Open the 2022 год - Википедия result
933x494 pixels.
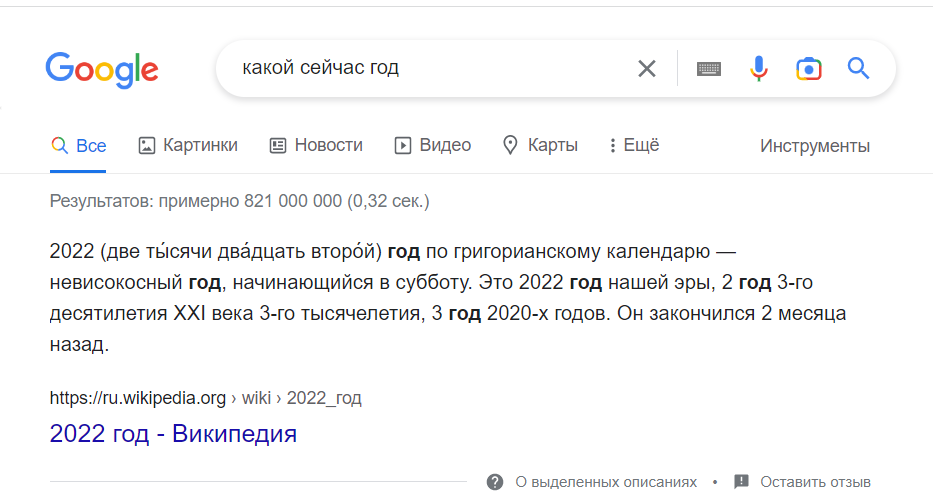[x=173, y=434]
